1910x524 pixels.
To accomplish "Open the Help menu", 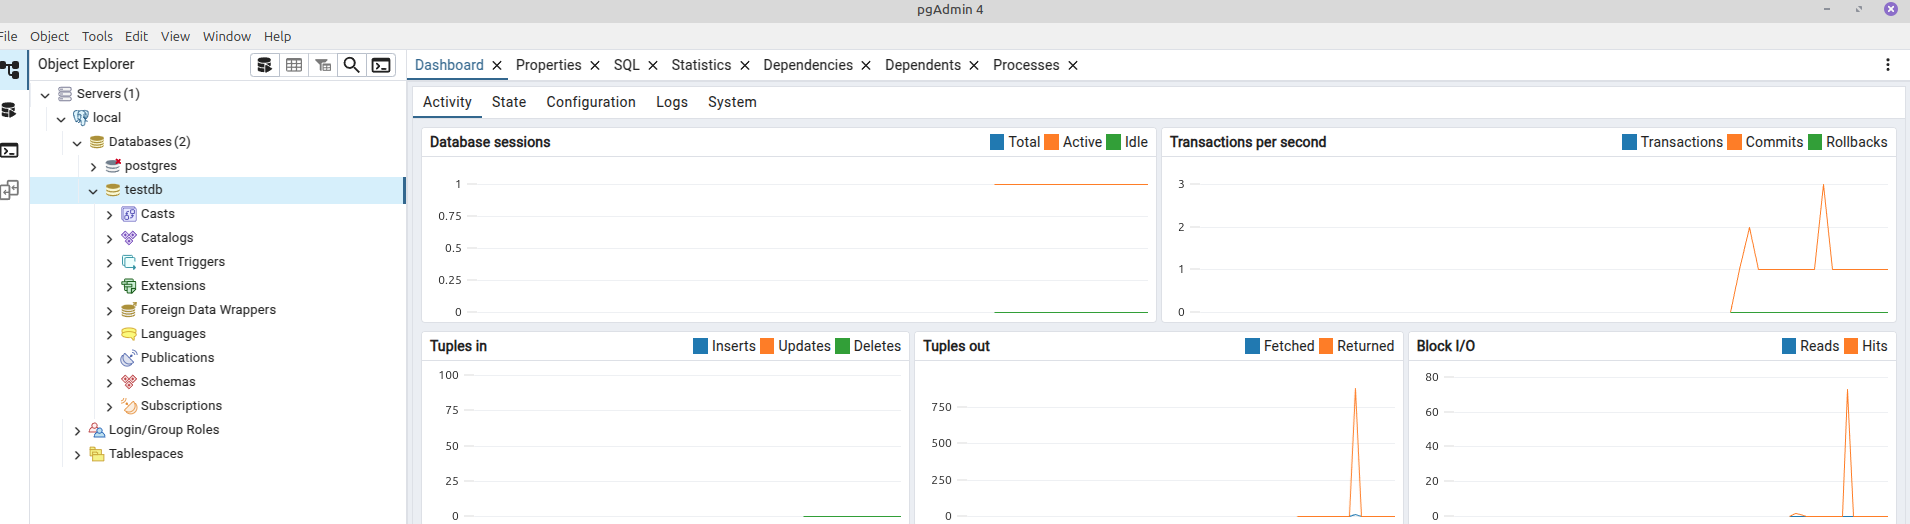I will point(277,36).
